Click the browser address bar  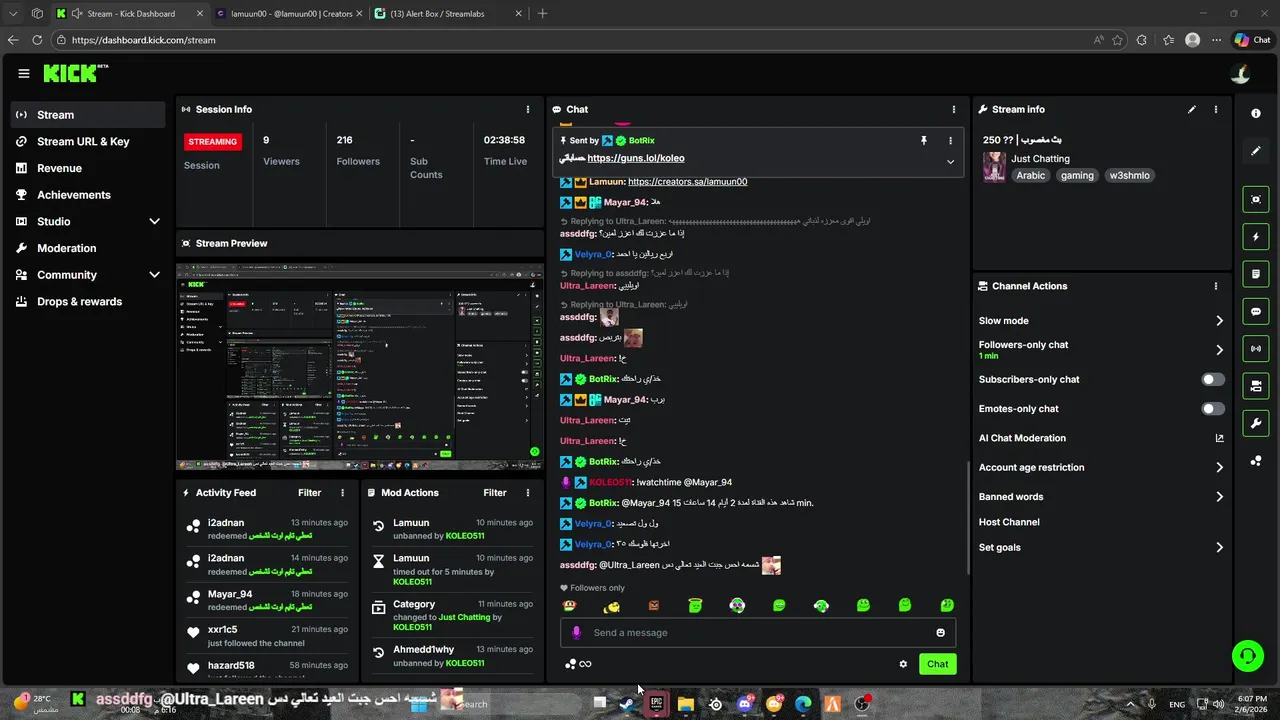(570, 40)
